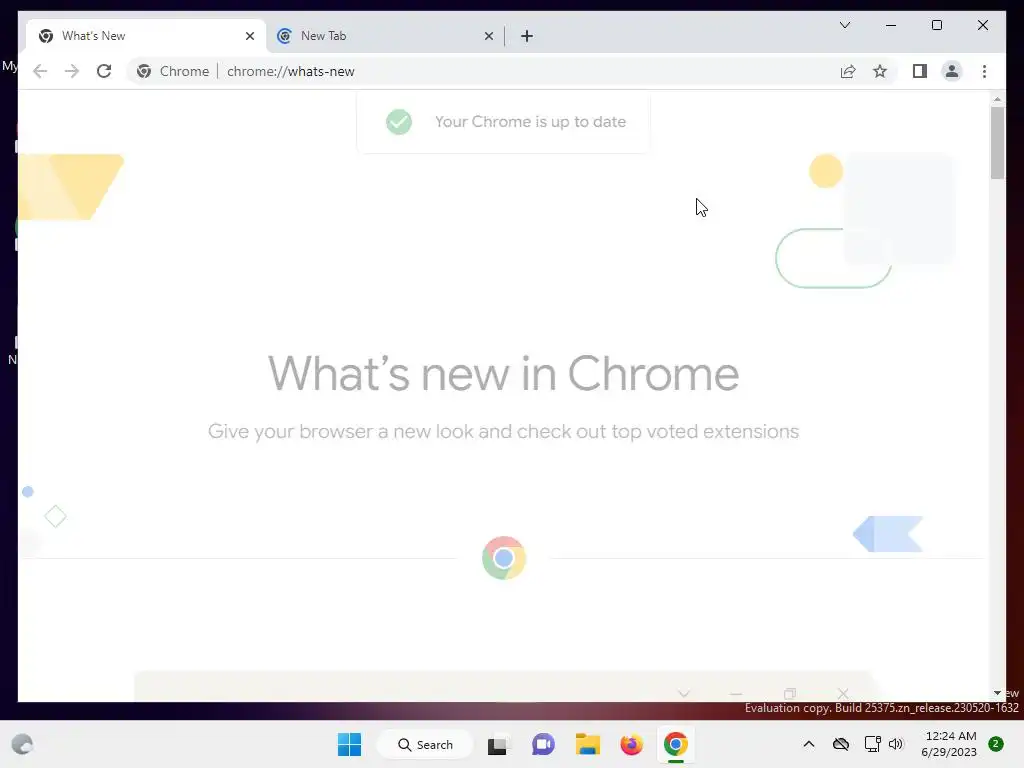
Task: Click the Chrome site info chip in address bar
Action: (173, 71)
